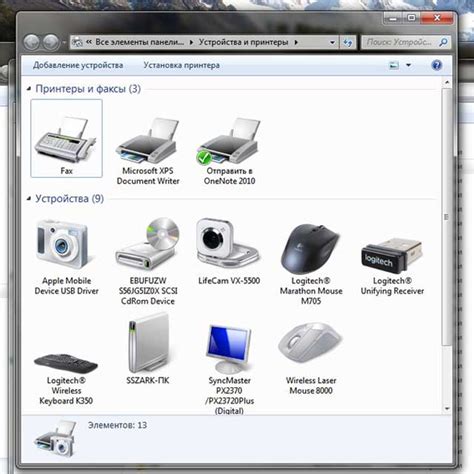Select the SyncMaster monitor icon

229,368
